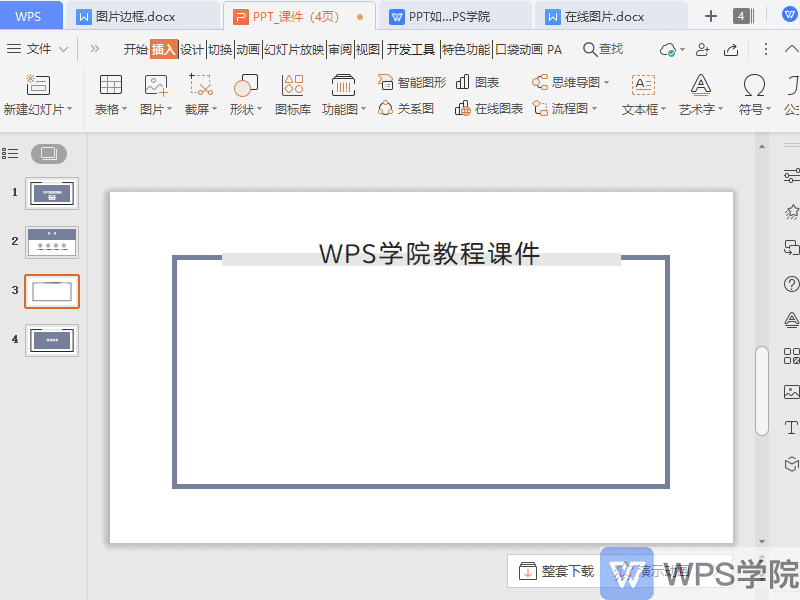Image resolution: width=800 pixels, height=600 pixels.
Task: Click the share export icon
Action: (731, 49)
